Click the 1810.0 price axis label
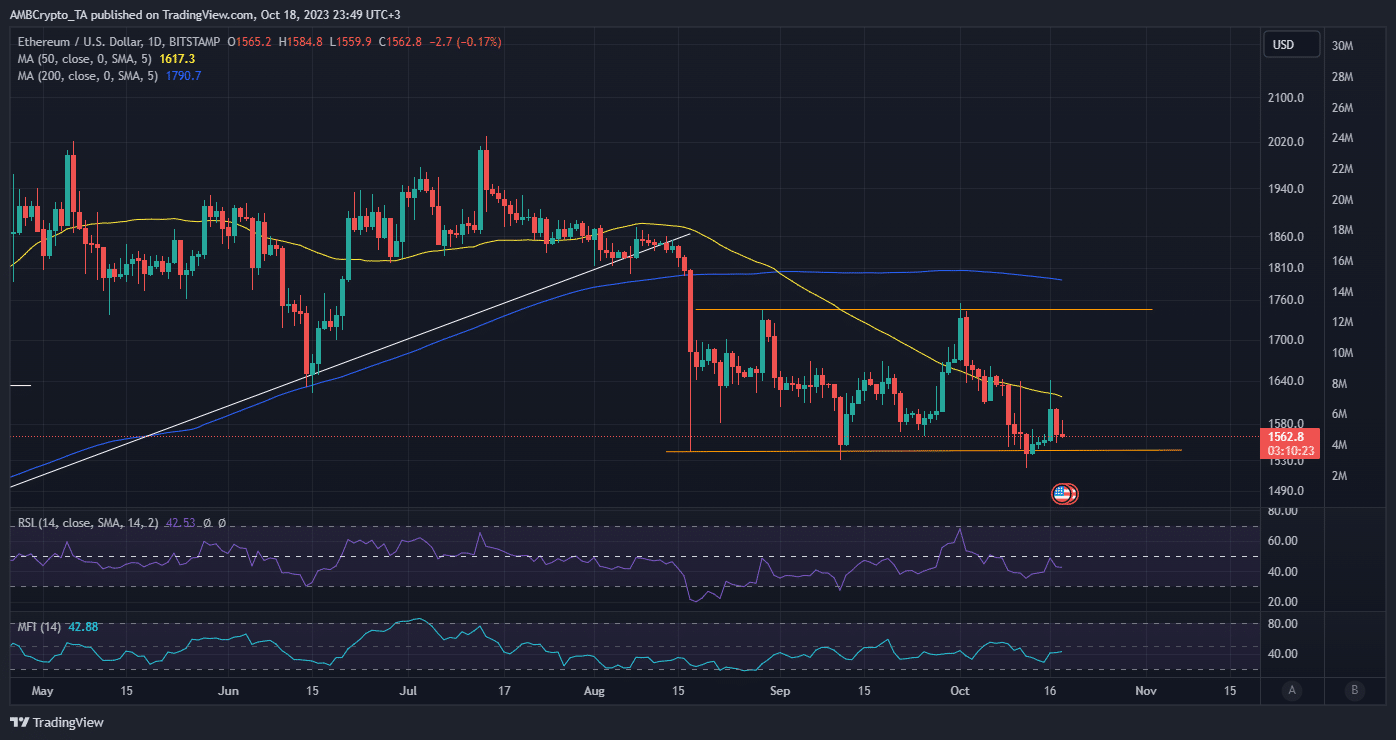Image resolution: width=1396 pixels, height=740 pixels. point(1284,268)
